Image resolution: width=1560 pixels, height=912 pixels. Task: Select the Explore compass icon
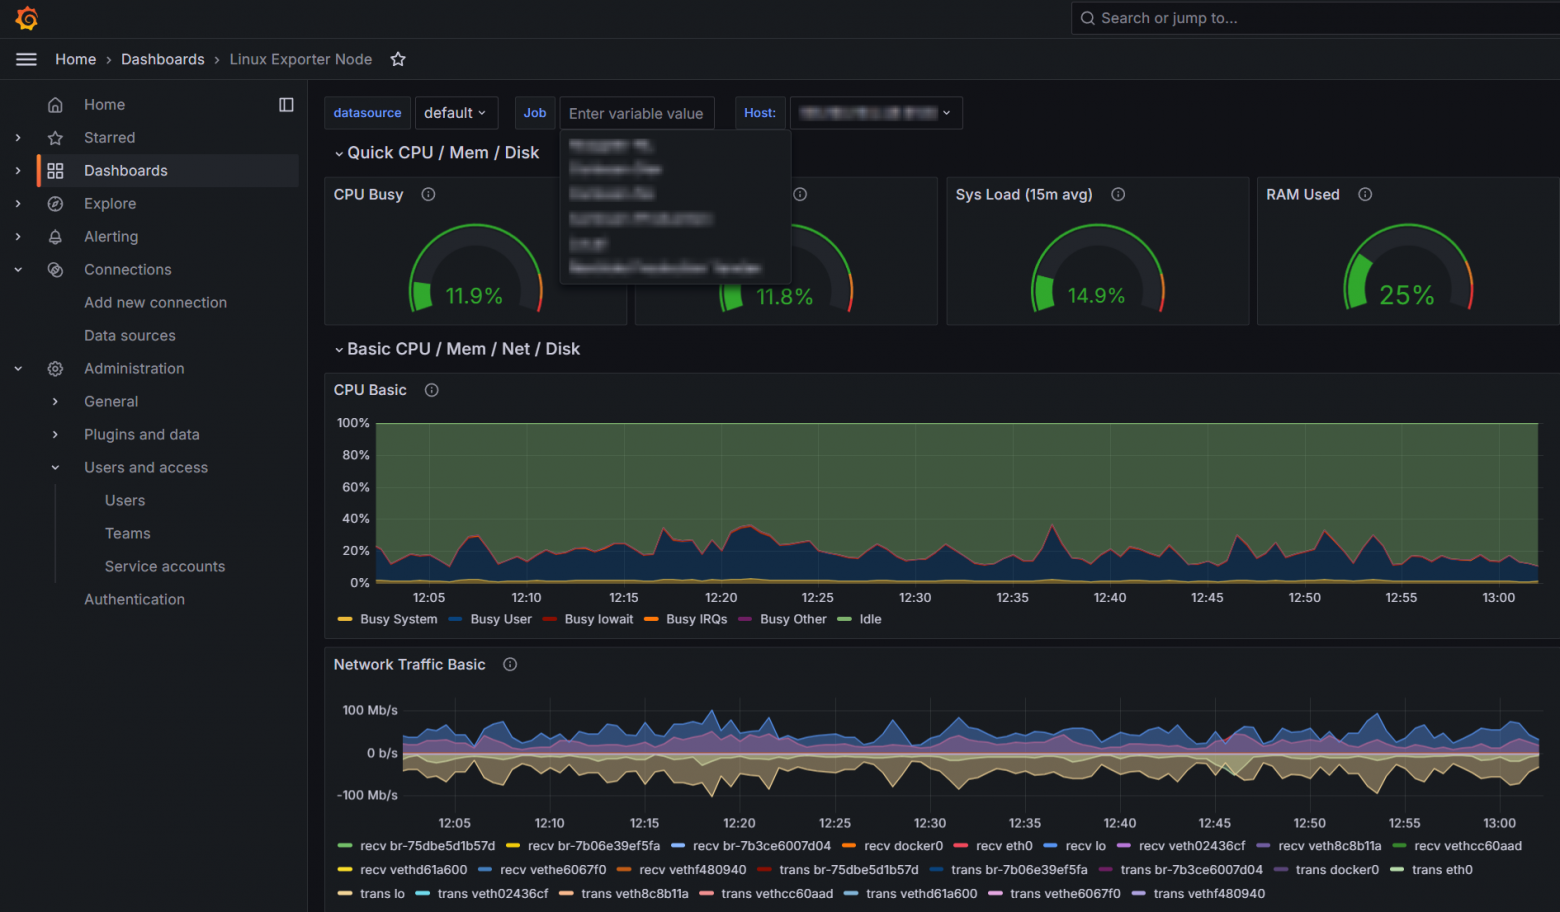[x=55, y=203]
